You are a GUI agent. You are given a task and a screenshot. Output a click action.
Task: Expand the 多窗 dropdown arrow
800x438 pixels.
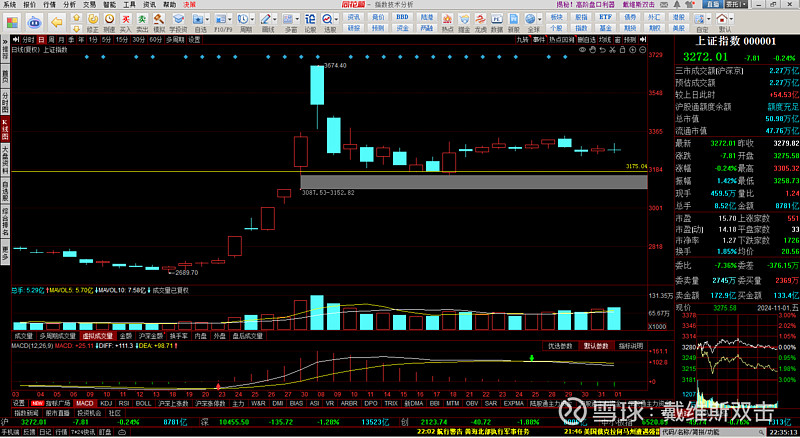[x=297, y=19]
